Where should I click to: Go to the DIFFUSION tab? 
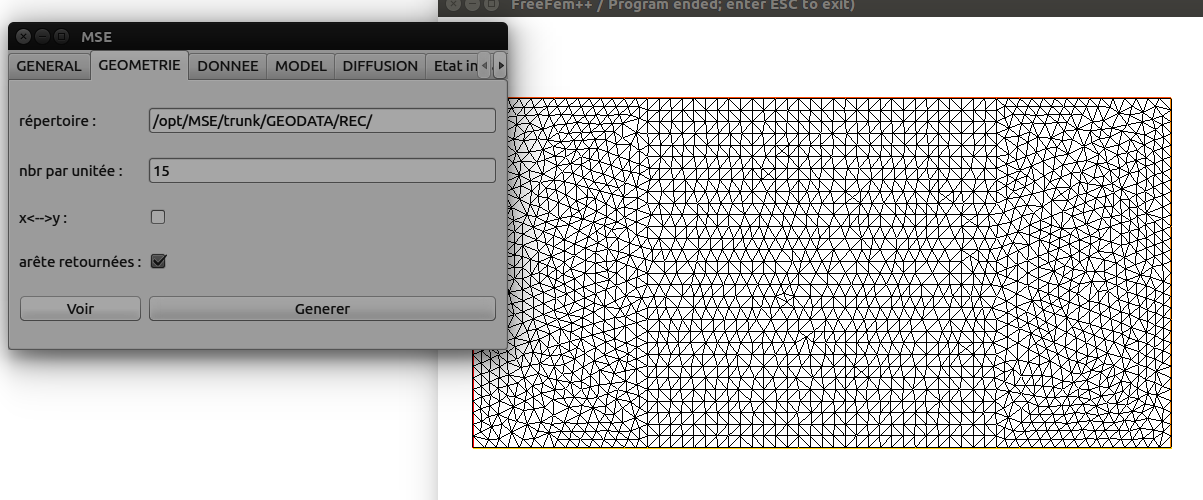pos(380,66)
